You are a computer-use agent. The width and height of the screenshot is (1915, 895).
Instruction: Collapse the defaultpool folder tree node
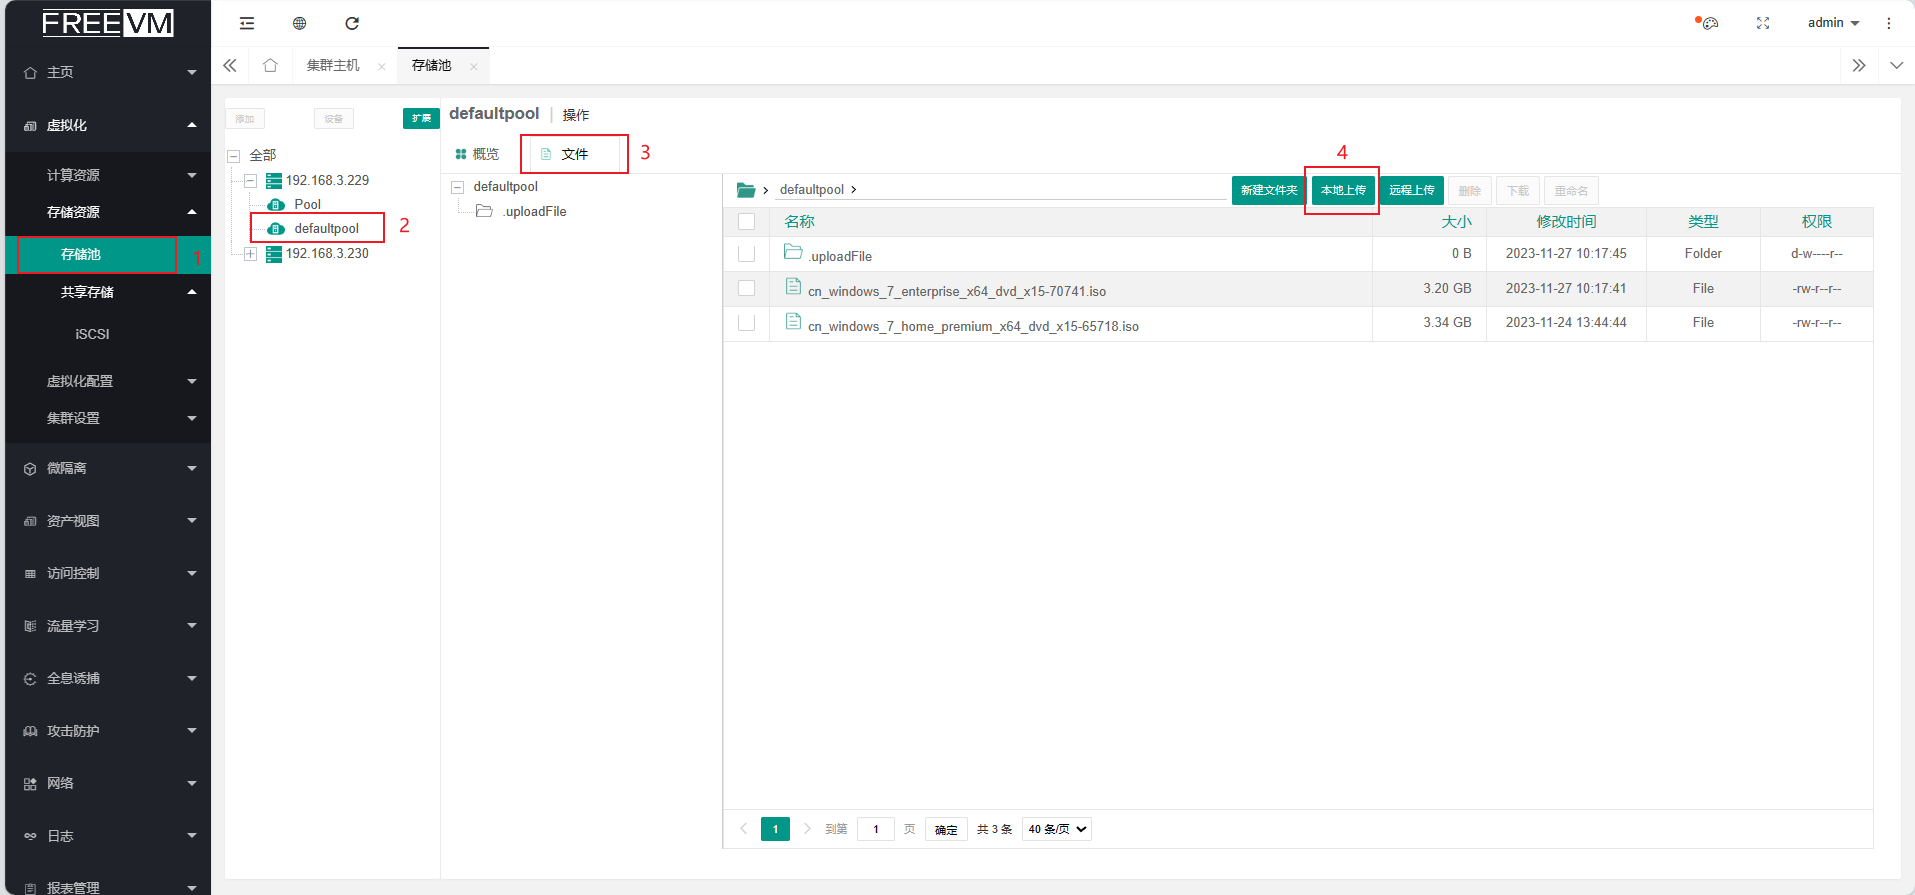458,187
